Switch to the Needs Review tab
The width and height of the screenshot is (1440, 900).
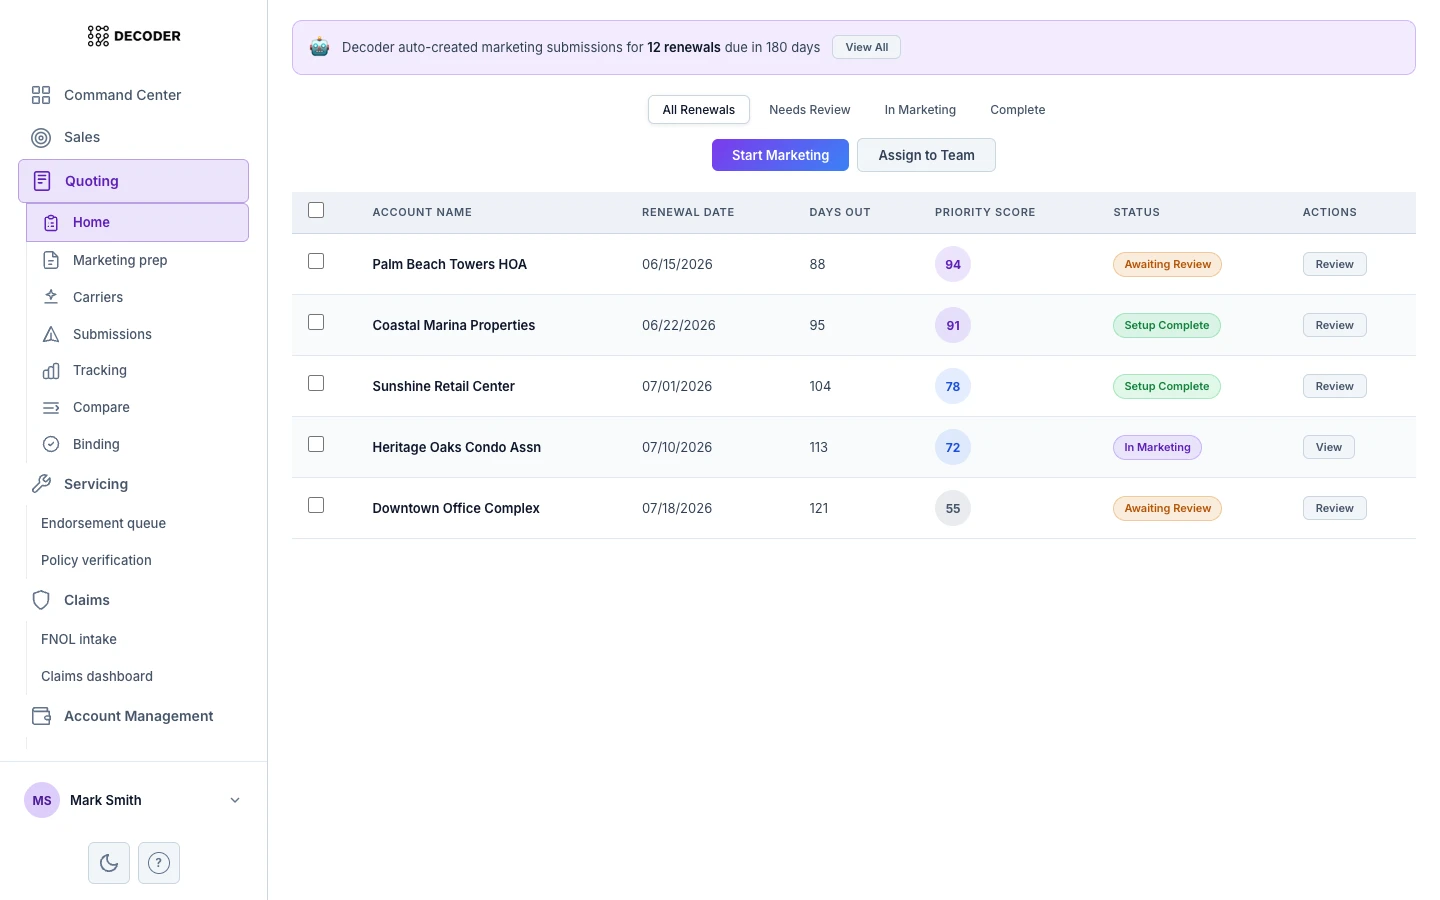810,110
